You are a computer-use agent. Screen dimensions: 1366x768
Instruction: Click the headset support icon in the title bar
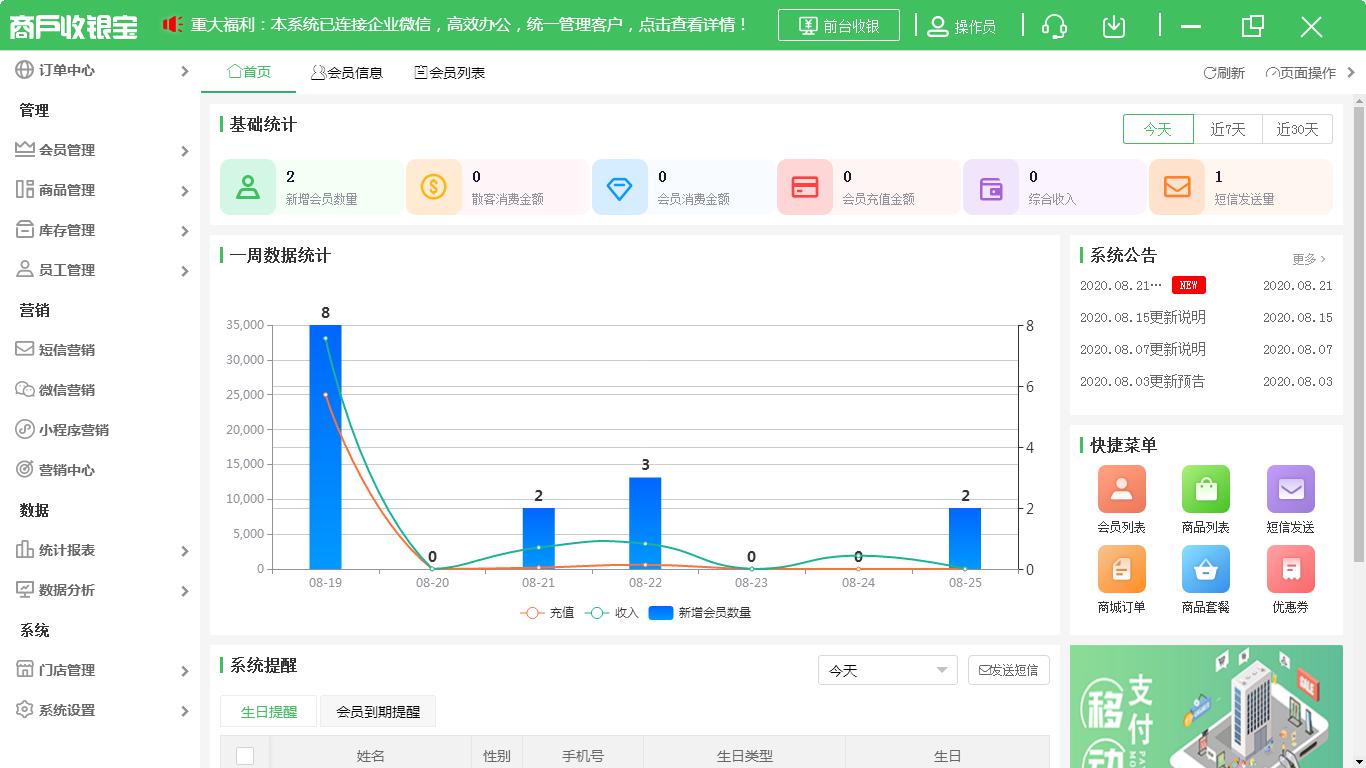(x=1054, y=26)
